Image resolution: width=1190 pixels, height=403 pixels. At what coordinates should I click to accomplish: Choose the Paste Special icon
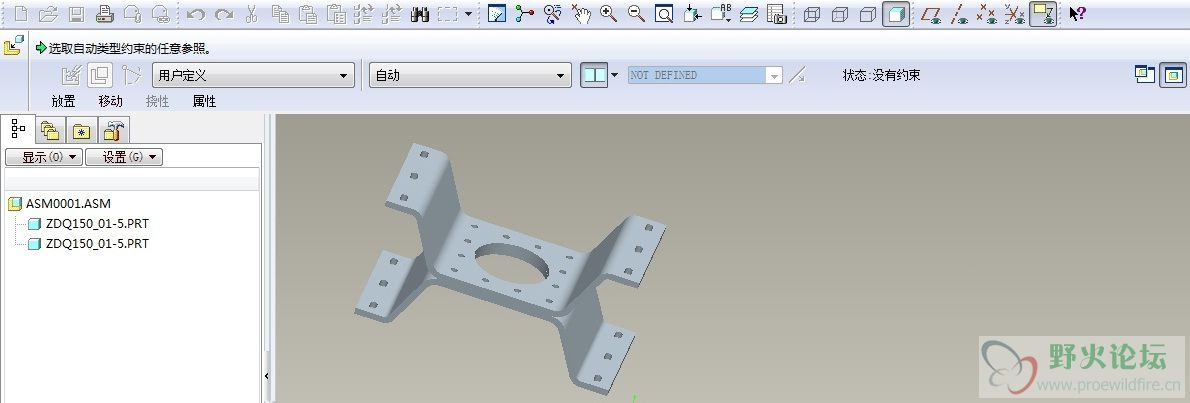coord(335,14)
